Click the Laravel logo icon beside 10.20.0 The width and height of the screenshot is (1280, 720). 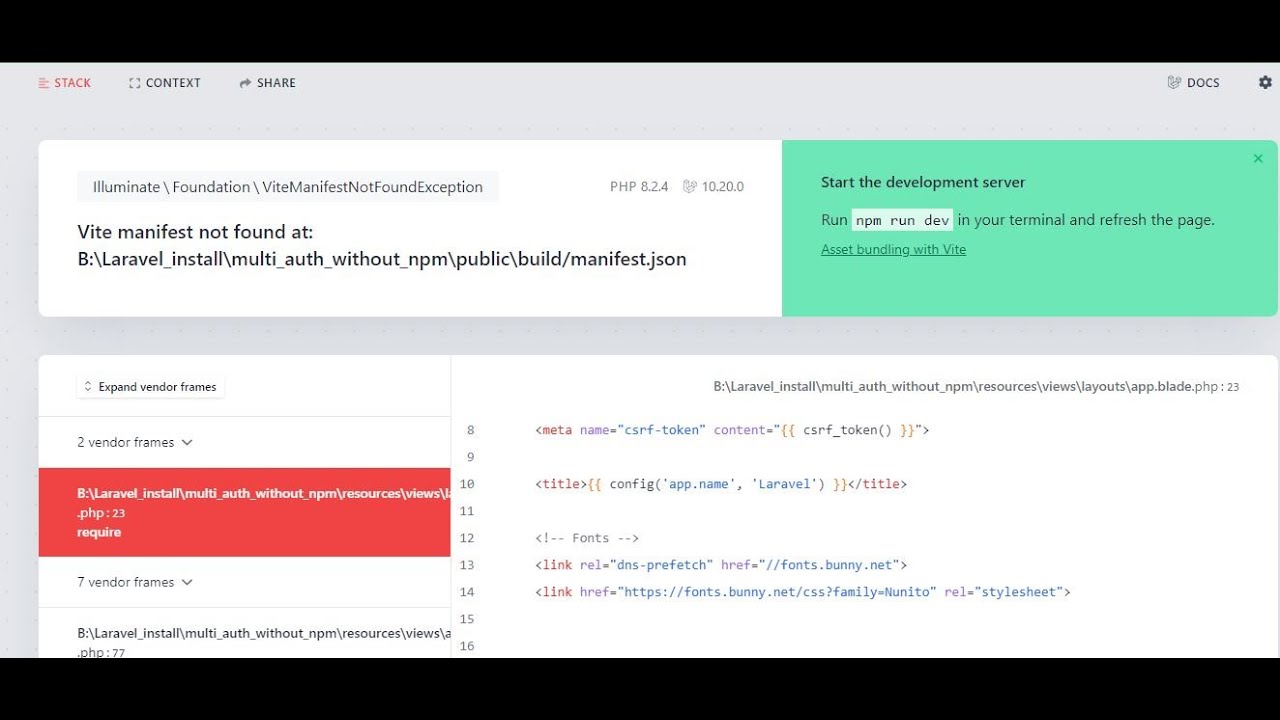point(690,187)
